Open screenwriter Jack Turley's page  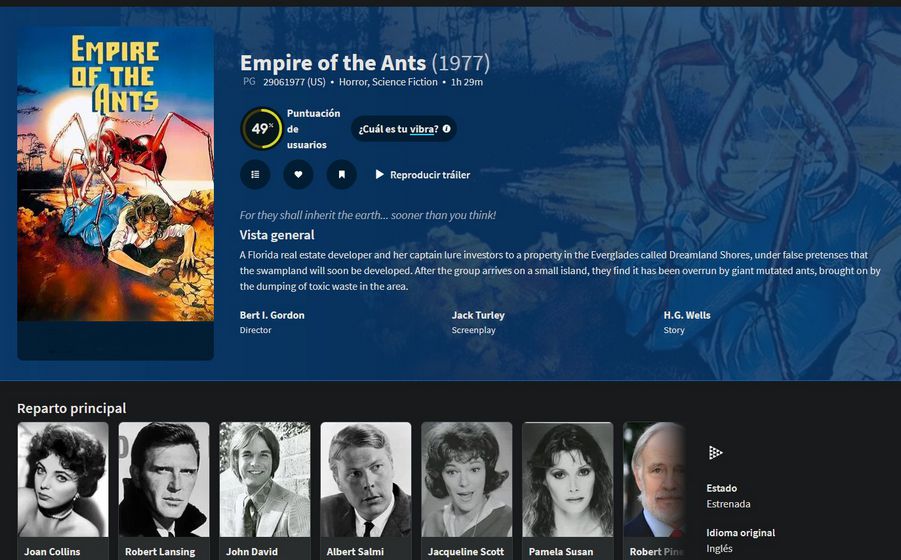478,315
